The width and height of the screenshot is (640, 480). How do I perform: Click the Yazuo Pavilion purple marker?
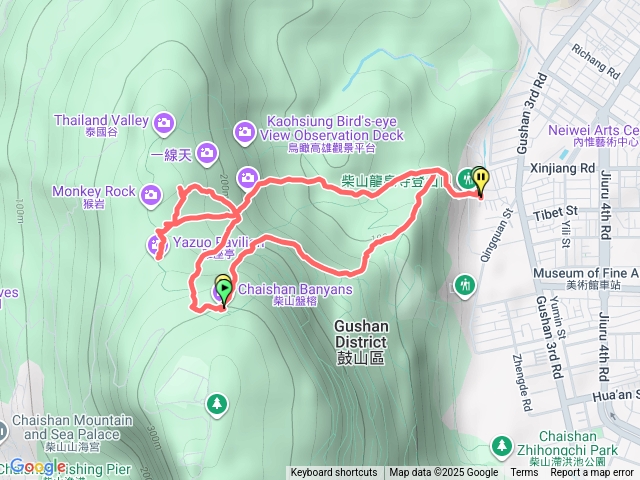(154, 245)
